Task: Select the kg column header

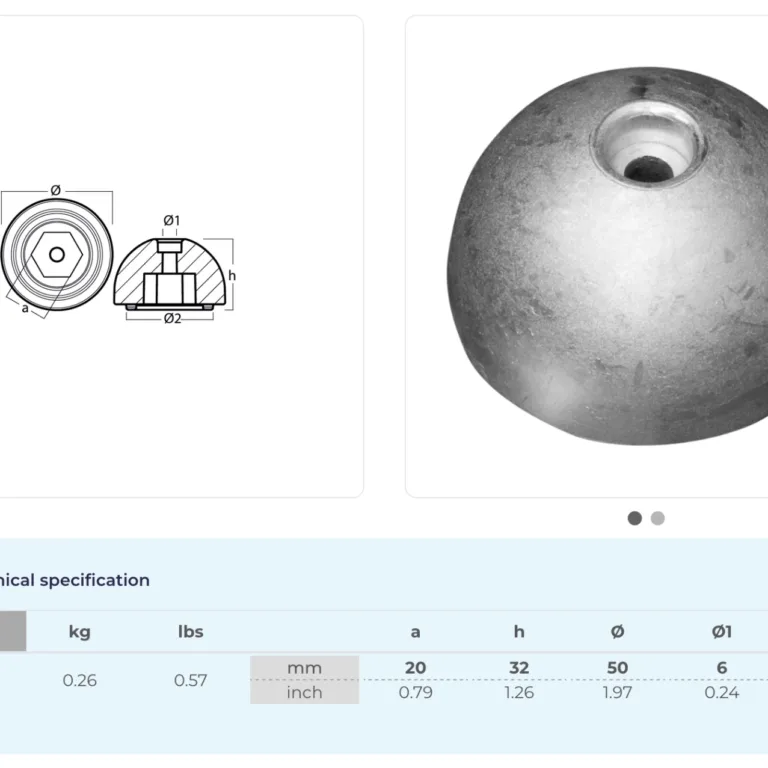Action: pyautogui.click(x=79, y=631)
